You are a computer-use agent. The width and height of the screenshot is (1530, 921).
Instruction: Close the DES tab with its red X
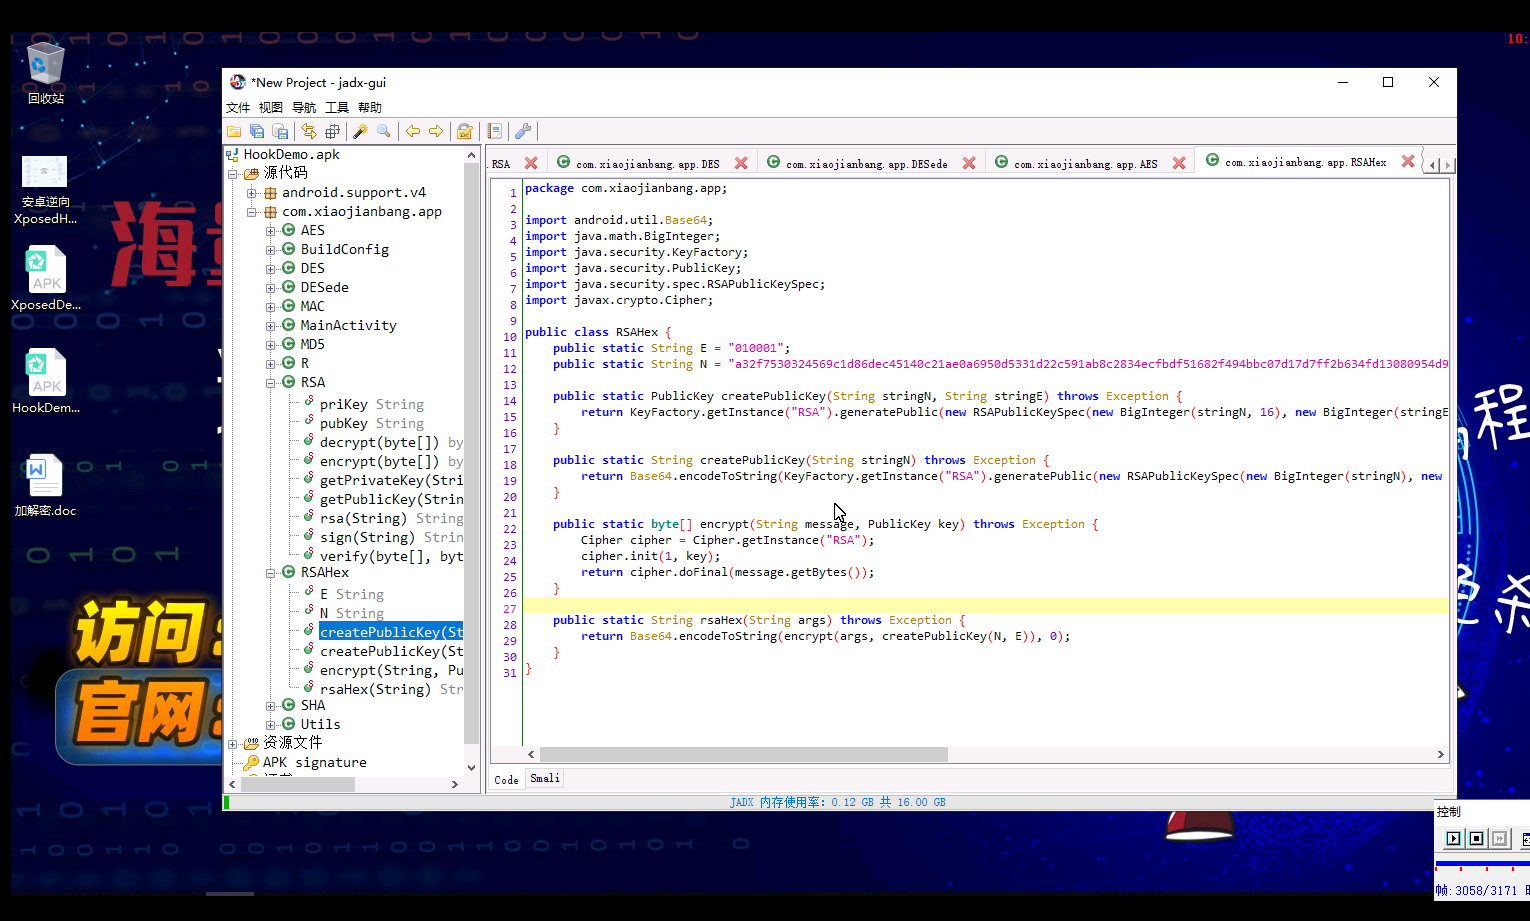(x=741, y=163)
